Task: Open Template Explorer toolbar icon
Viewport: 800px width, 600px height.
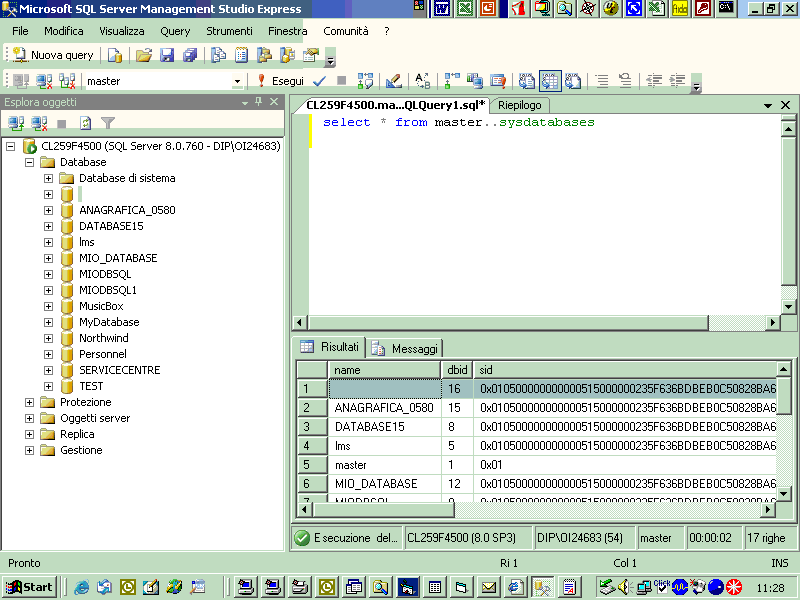Action: (x=287, y=55)
